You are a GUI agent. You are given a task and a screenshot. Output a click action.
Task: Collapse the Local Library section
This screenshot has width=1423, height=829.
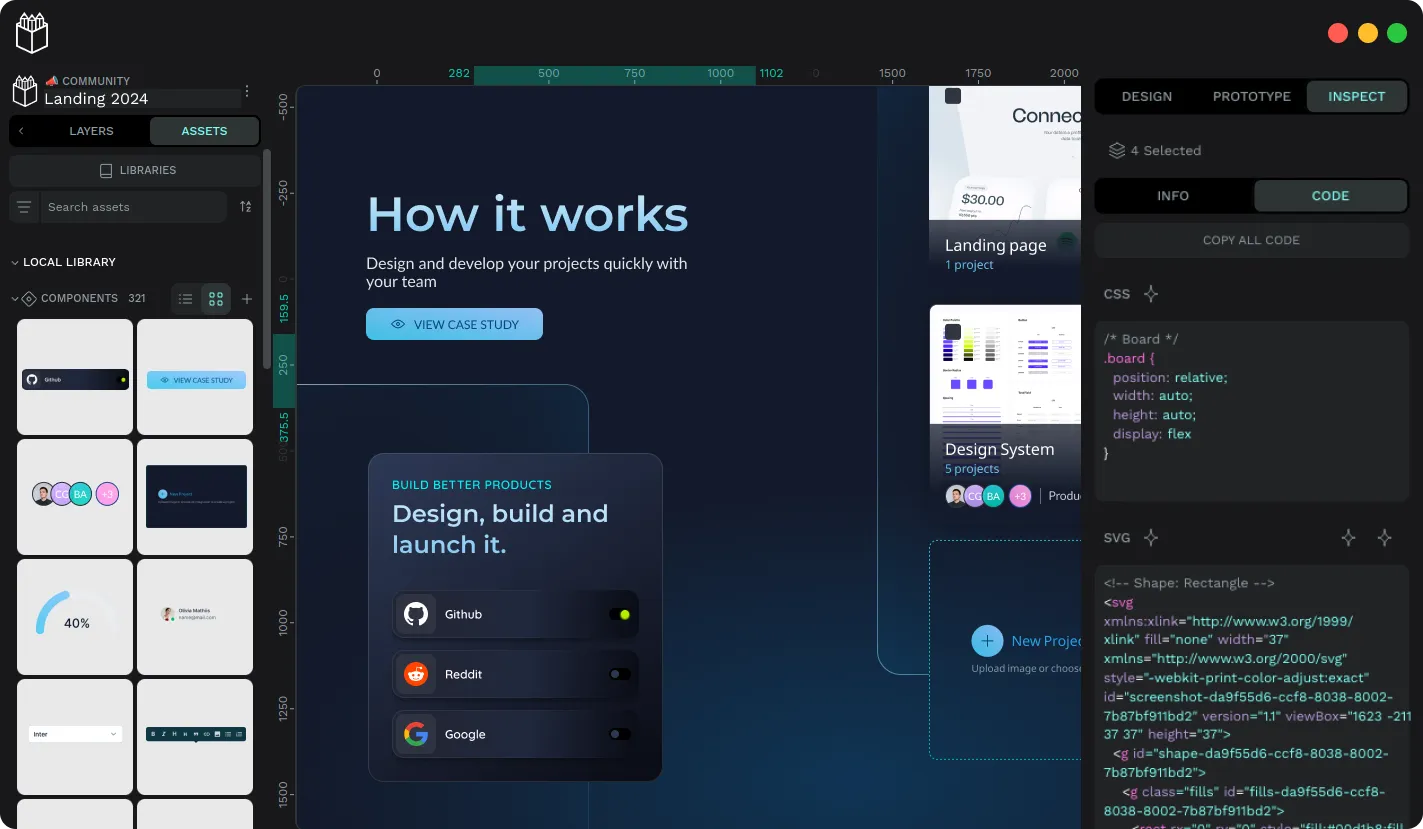63,262
